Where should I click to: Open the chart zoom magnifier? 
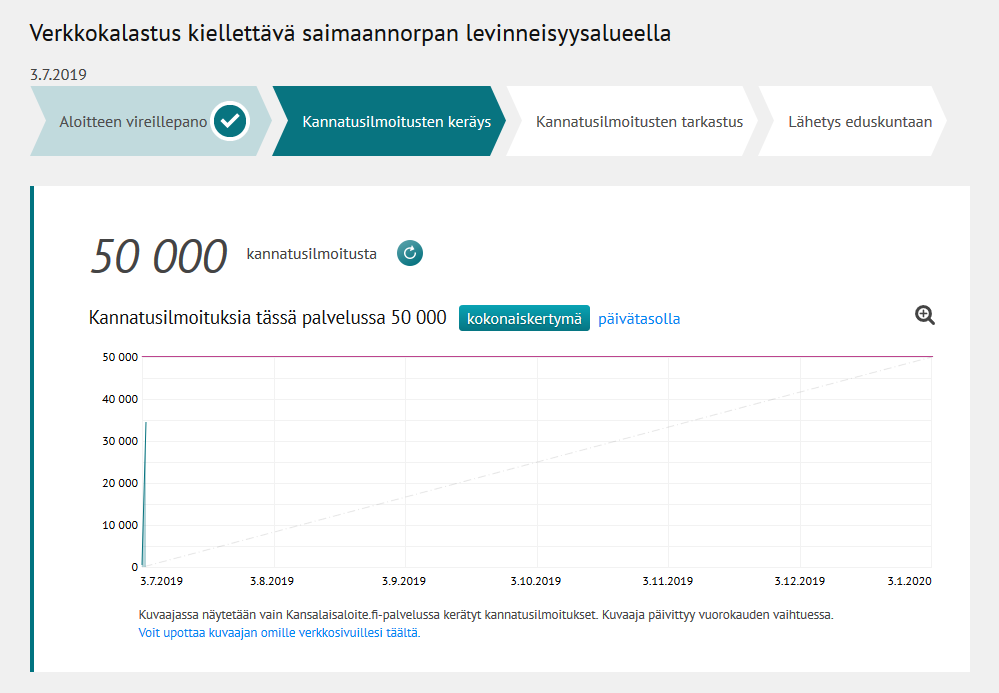924,314
